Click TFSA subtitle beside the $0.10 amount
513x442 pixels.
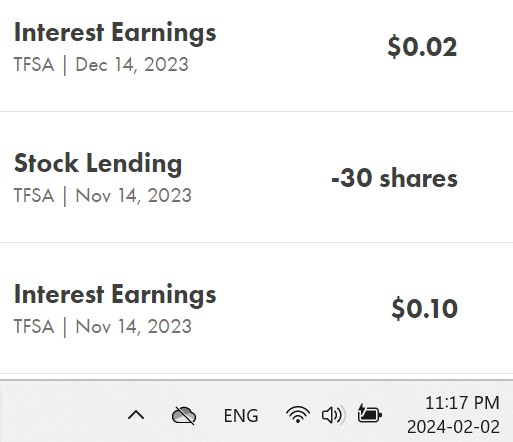pos(103,327)
